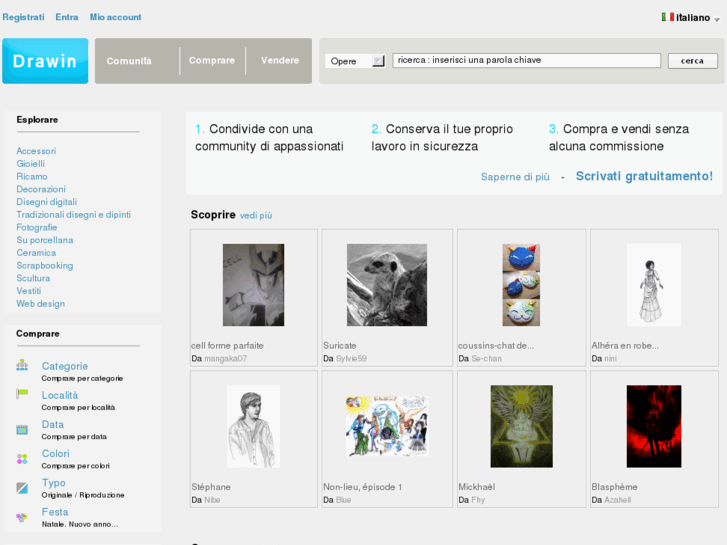The image size is (727, 545).
Task: Click the Stéphane title text
Action: pos(211,487)
